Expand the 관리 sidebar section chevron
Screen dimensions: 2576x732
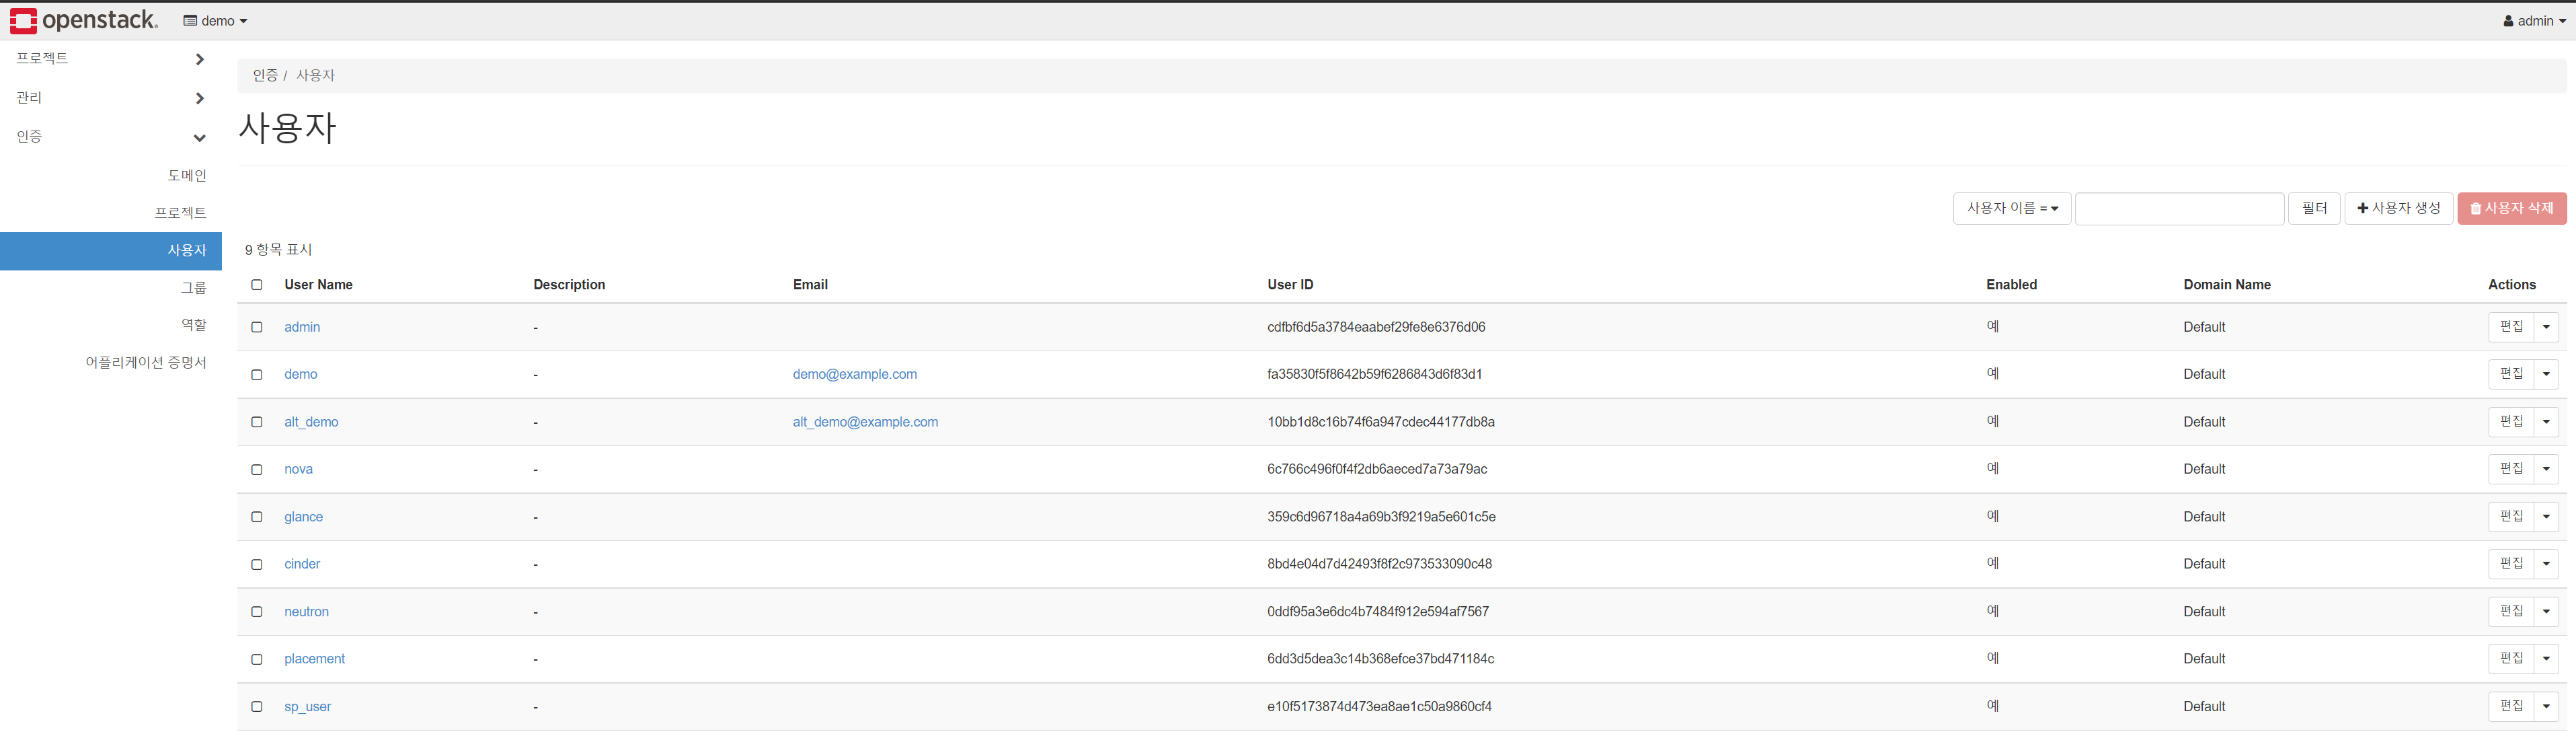(x=200, y=98)
